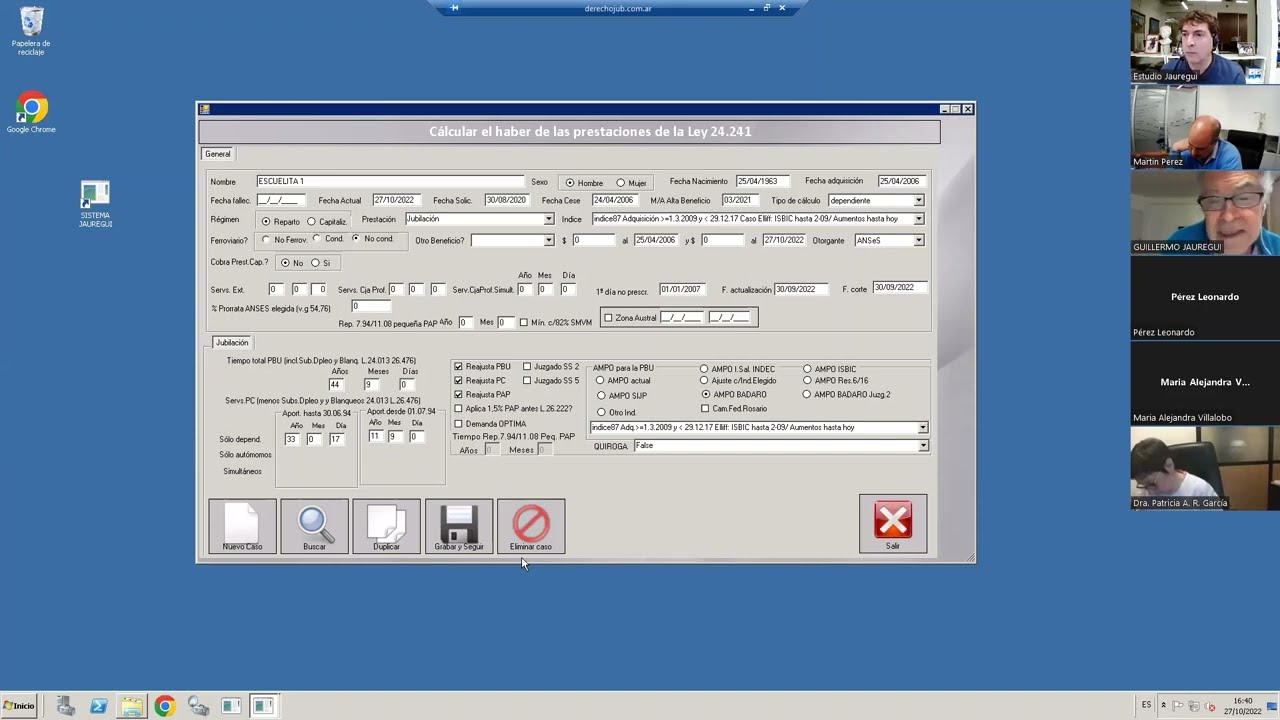The height and width of the screenshot is (720, 1280).
Task: Save with the Grabar y Seguir floppy icon
Action: (459, 526)
